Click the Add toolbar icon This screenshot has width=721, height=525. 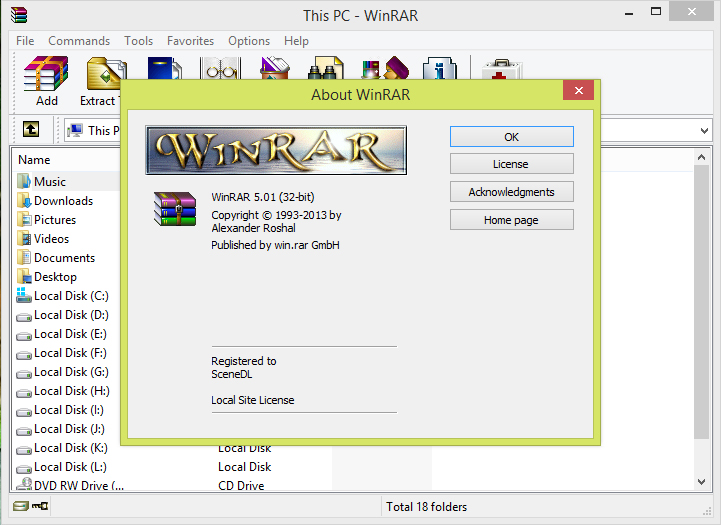tap(46, 74)
